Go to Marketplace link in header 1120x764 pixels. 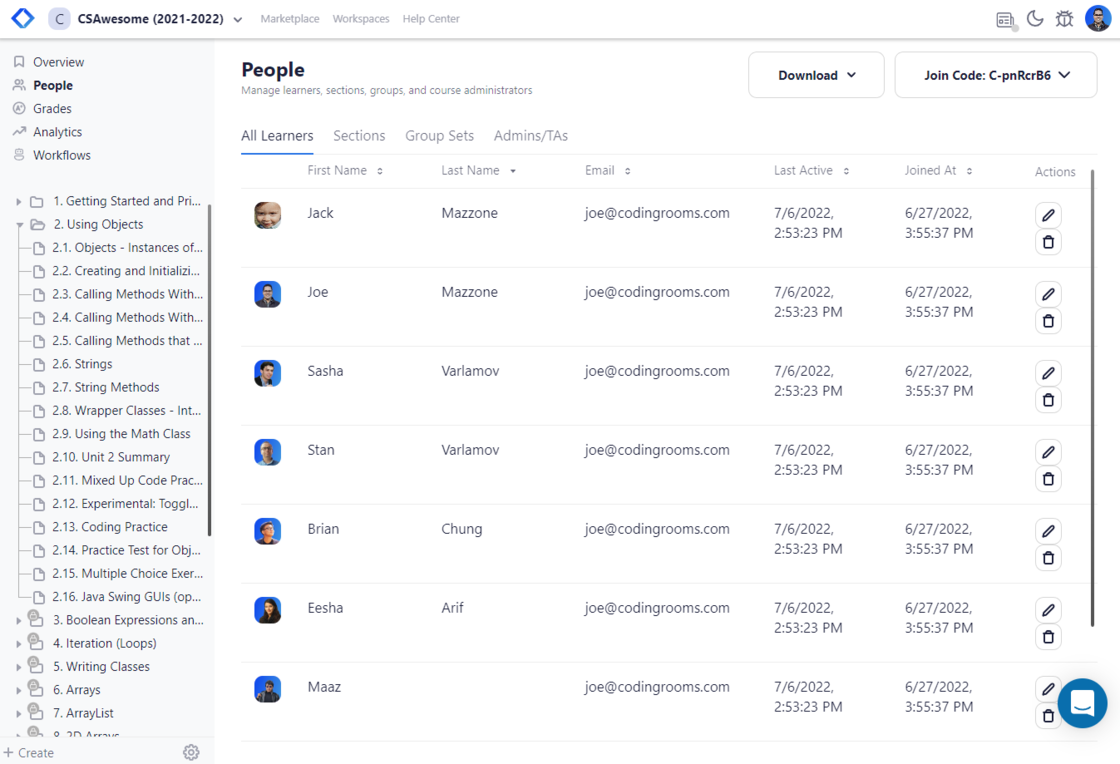(290, 19)
